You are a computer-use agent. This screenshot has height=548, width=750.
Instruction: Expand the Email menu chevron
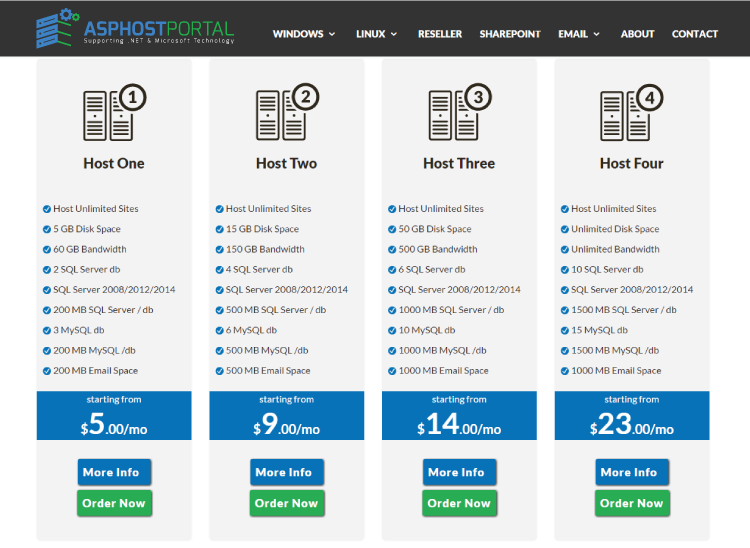(596, 34)
